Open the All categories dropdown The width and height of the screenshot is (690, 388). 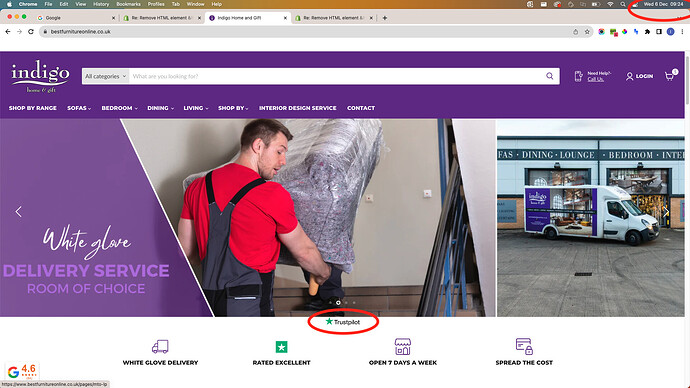point(106,76)
